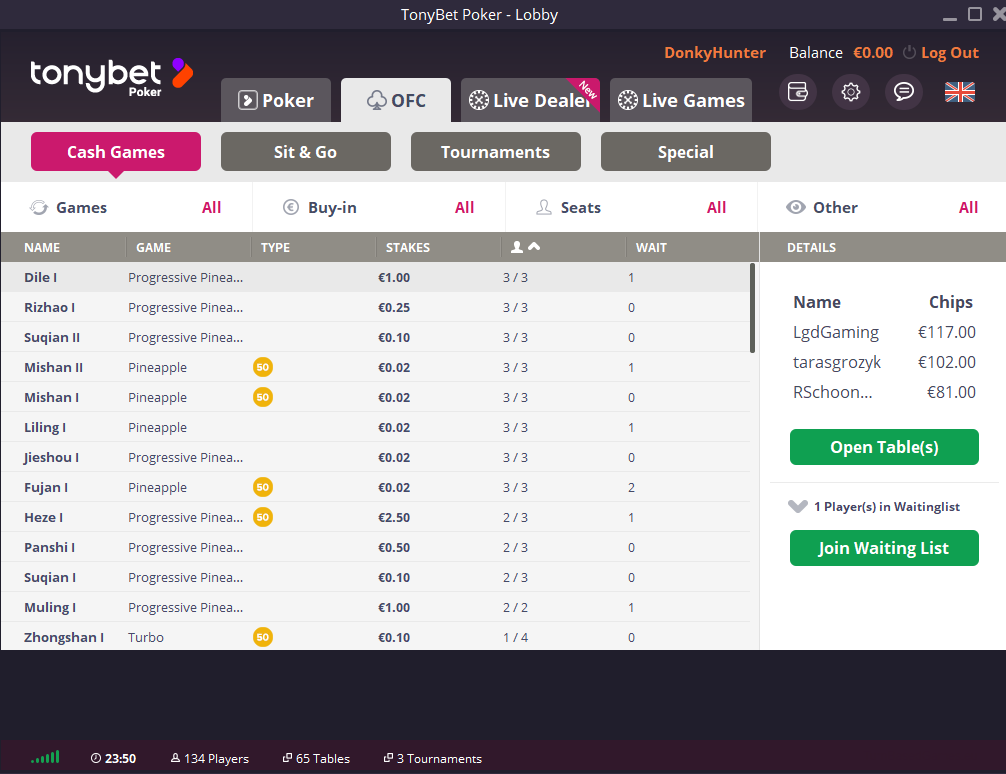The height and width of the screenshot is (774, 1006).
Task: Click the Join Waiting List button
Action: [x=884, y=548]
